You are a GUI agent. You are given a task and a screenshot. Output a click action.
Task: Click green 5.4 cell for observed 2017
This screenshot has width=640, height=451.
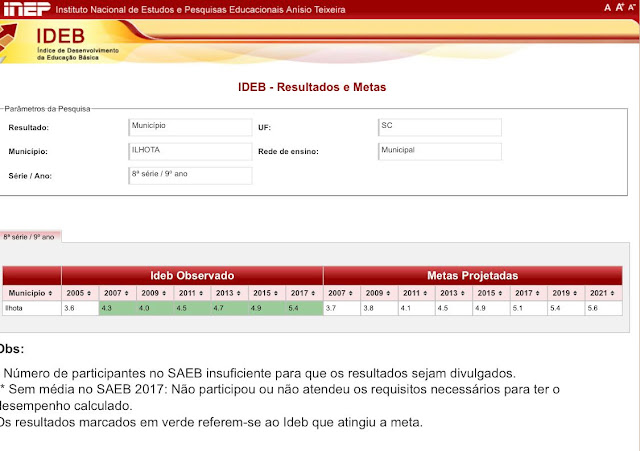pyautogui.click(x=304, y=308)
